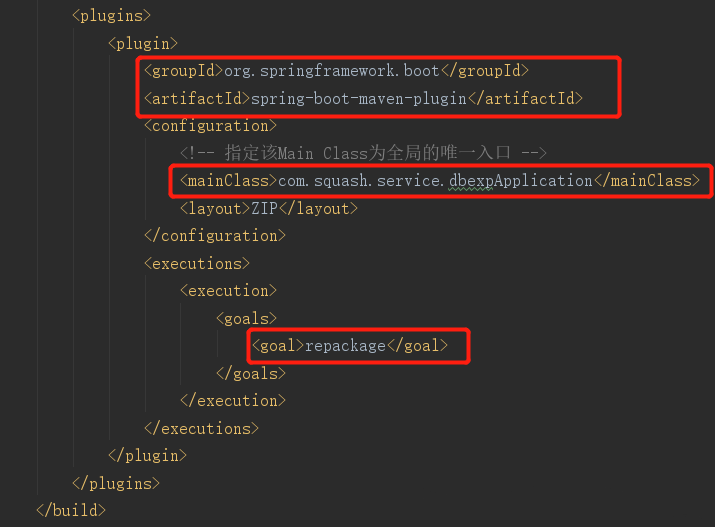This screenshot has width=715, height=527.
Task: Click the closing </build> tag
Action: coord(70,510)
